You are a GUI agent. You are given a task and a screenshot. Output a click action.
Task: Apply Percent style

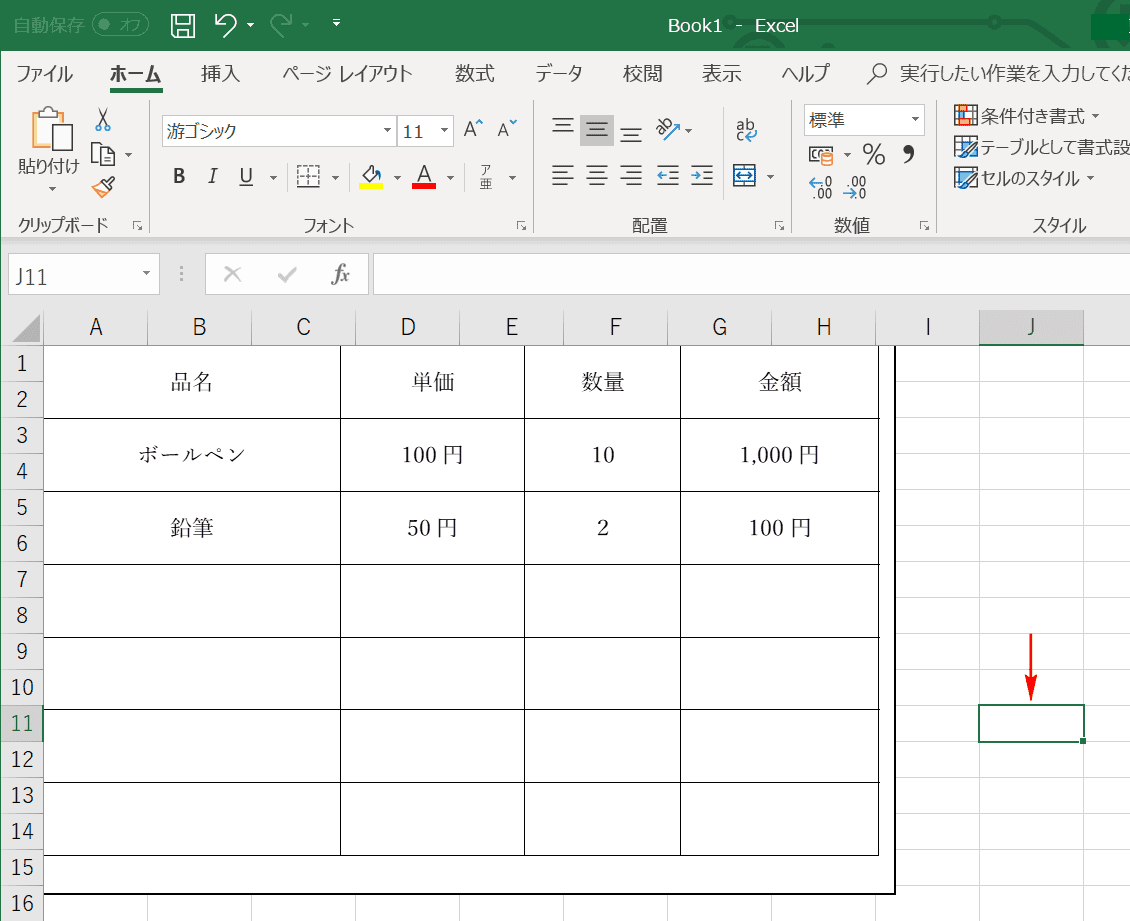pyautogui.click(x=874, y=154)
